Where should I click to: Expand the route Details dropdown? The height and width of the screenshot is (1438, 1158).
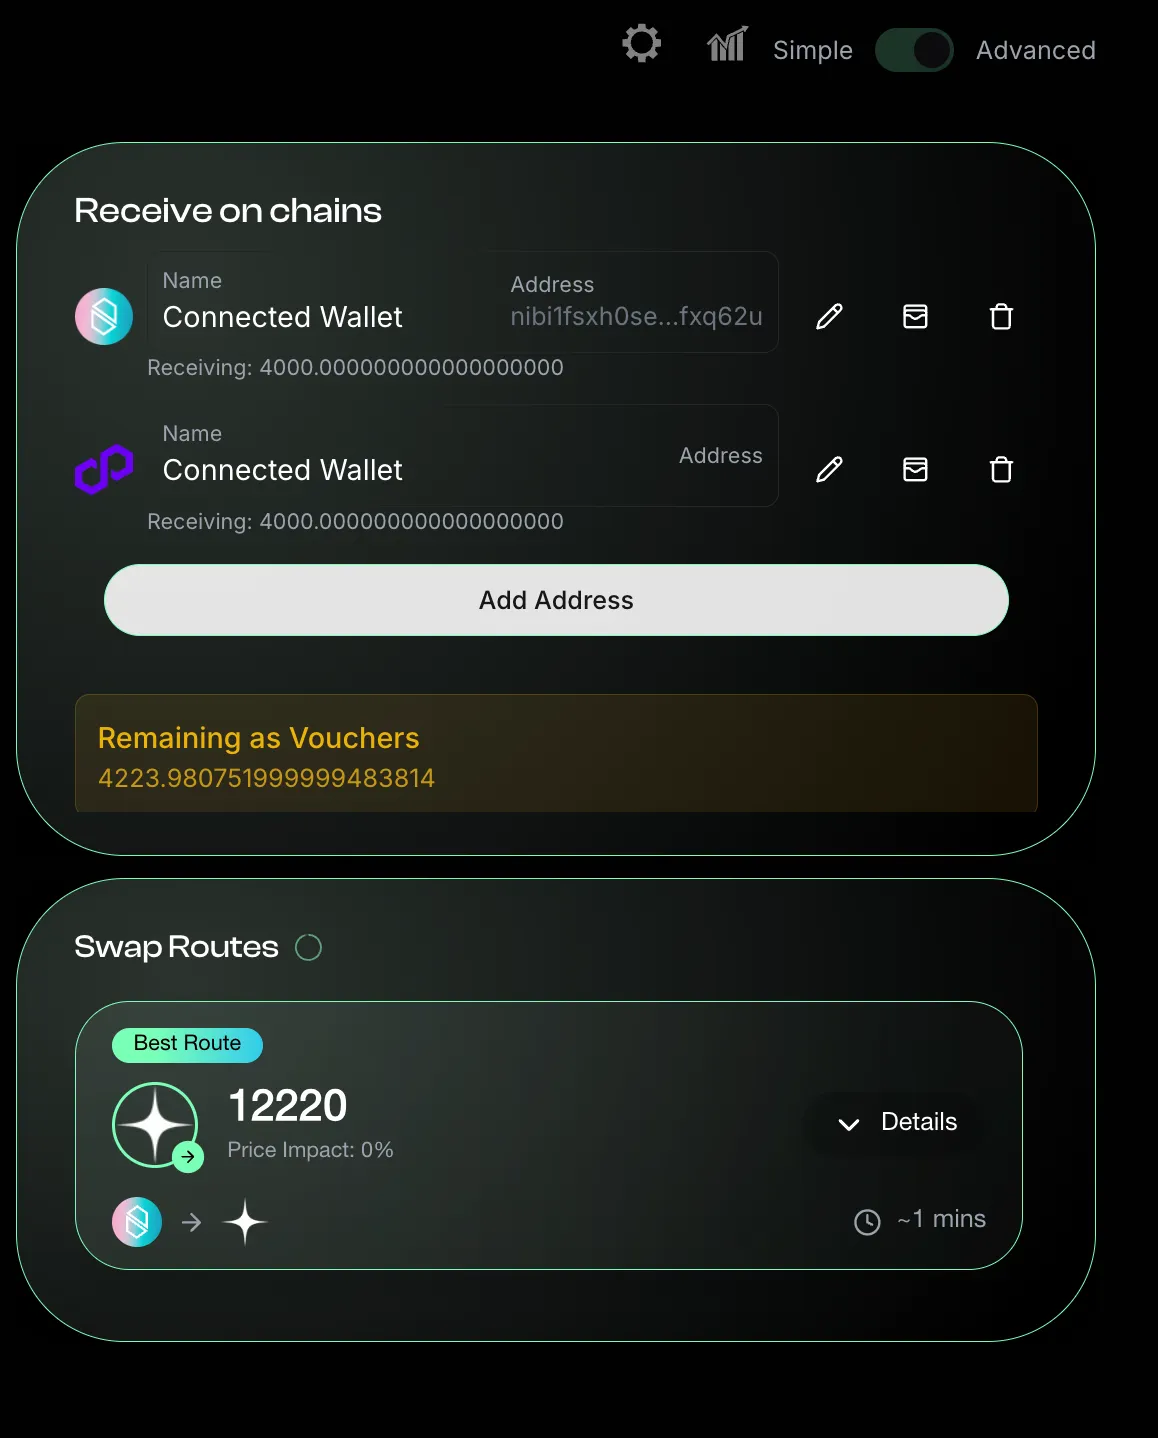pos(897,1122)
